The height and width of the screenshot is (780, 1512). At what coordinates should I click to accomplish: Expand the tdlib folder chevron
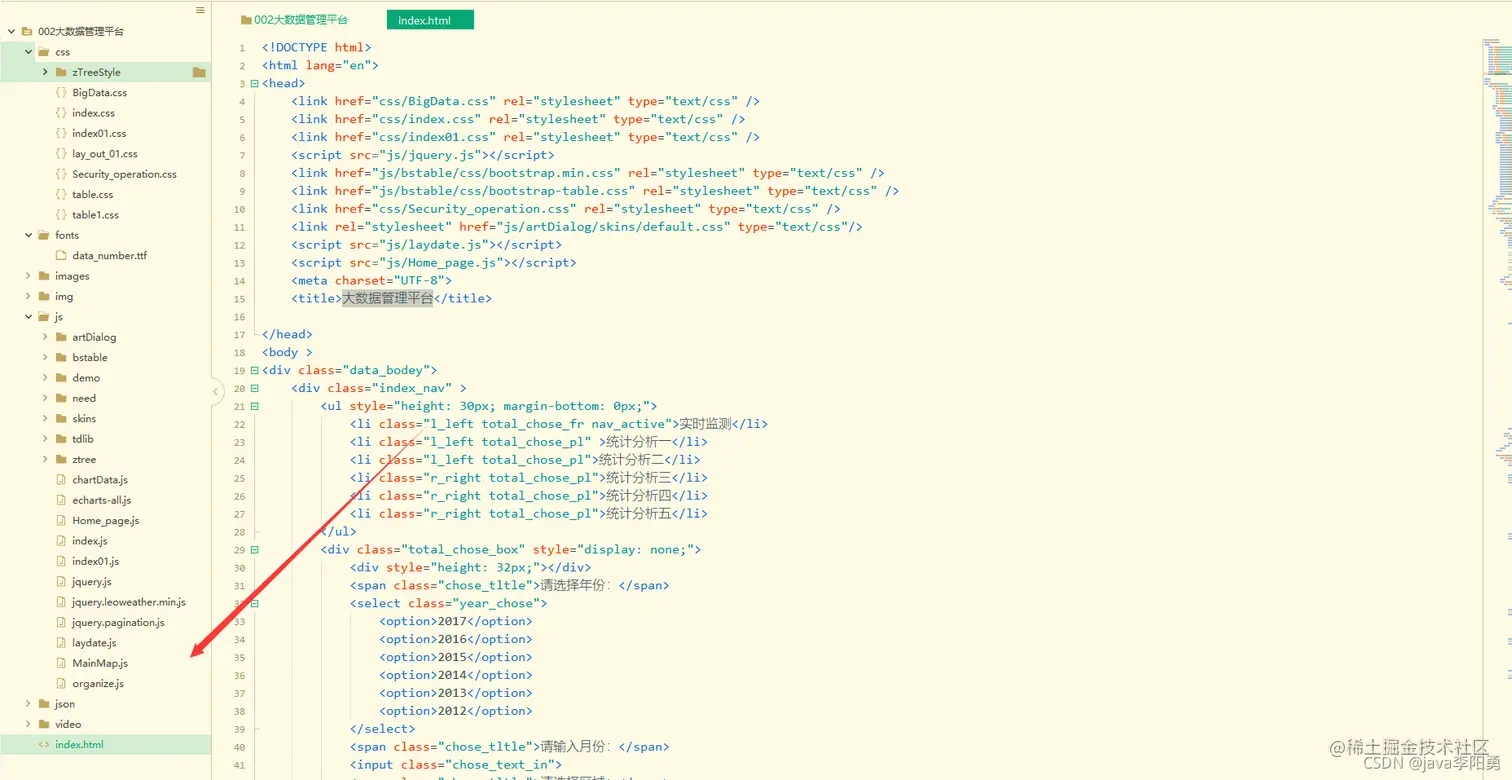[x=45, y=439]
